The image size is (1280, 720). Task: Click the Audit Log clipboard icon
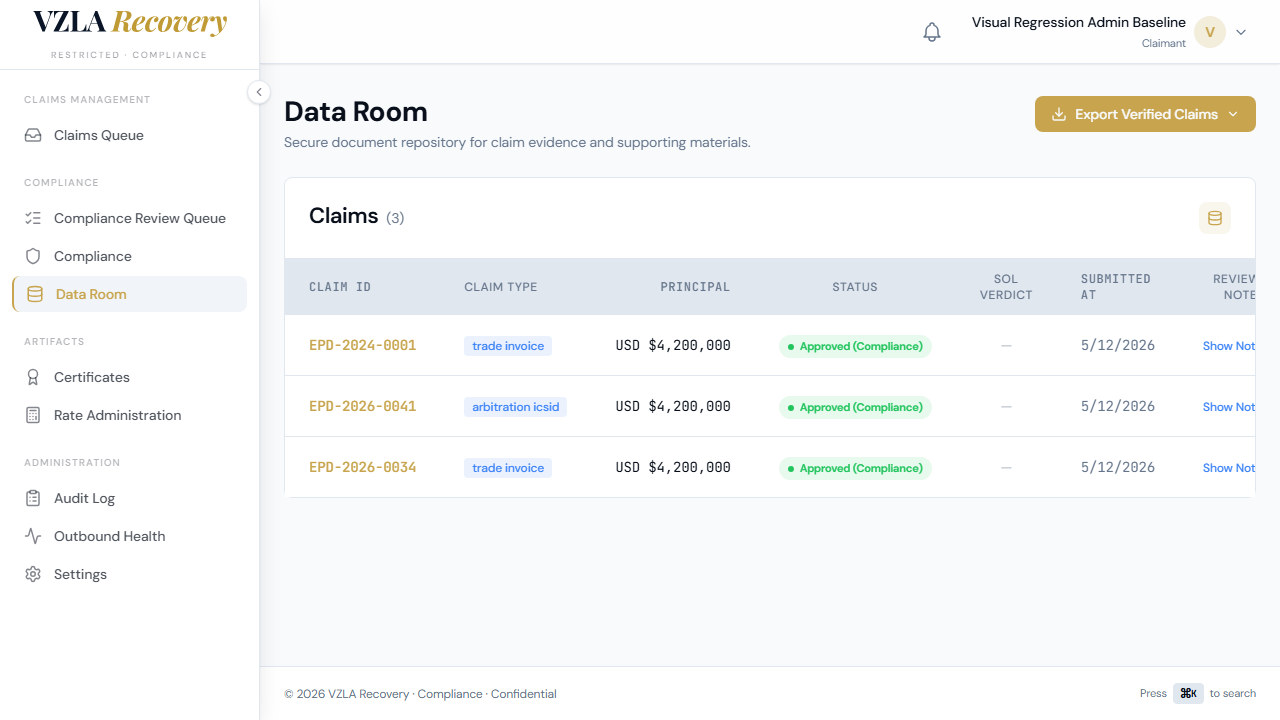point(33,498)
